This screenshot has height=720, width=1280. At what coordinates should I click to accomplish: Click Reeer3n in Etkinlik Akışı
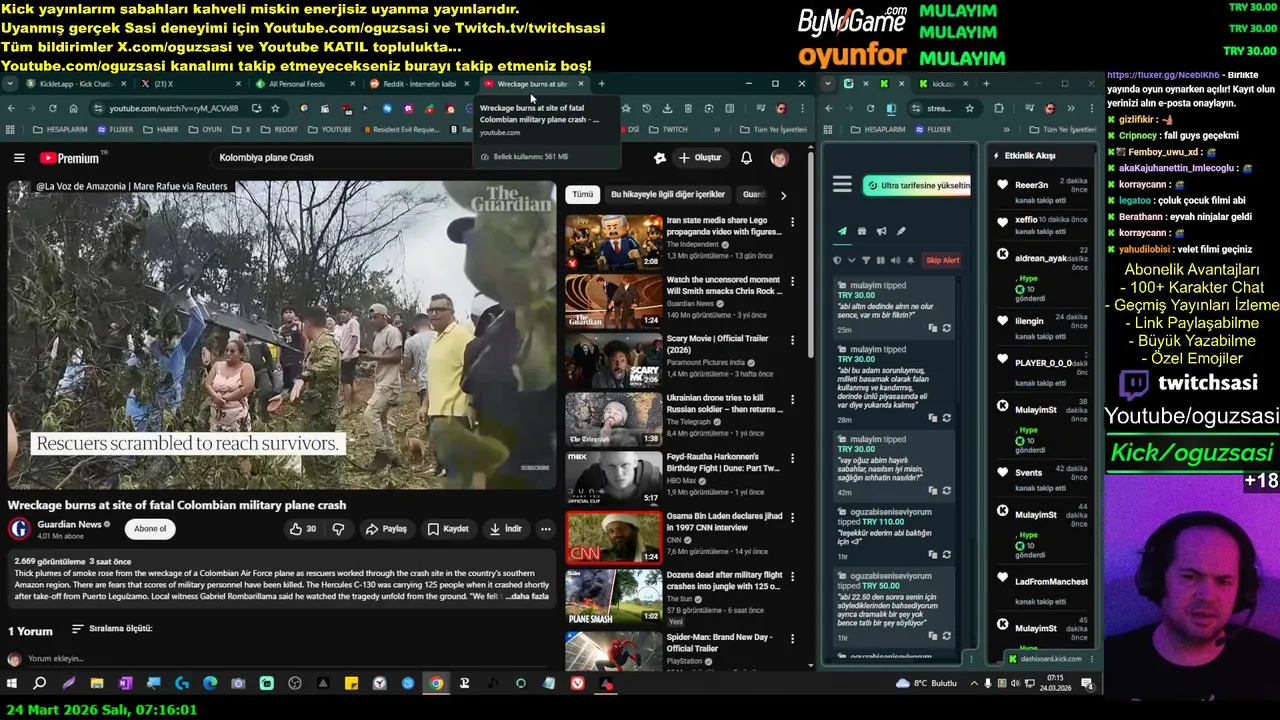pos(1031,185)
